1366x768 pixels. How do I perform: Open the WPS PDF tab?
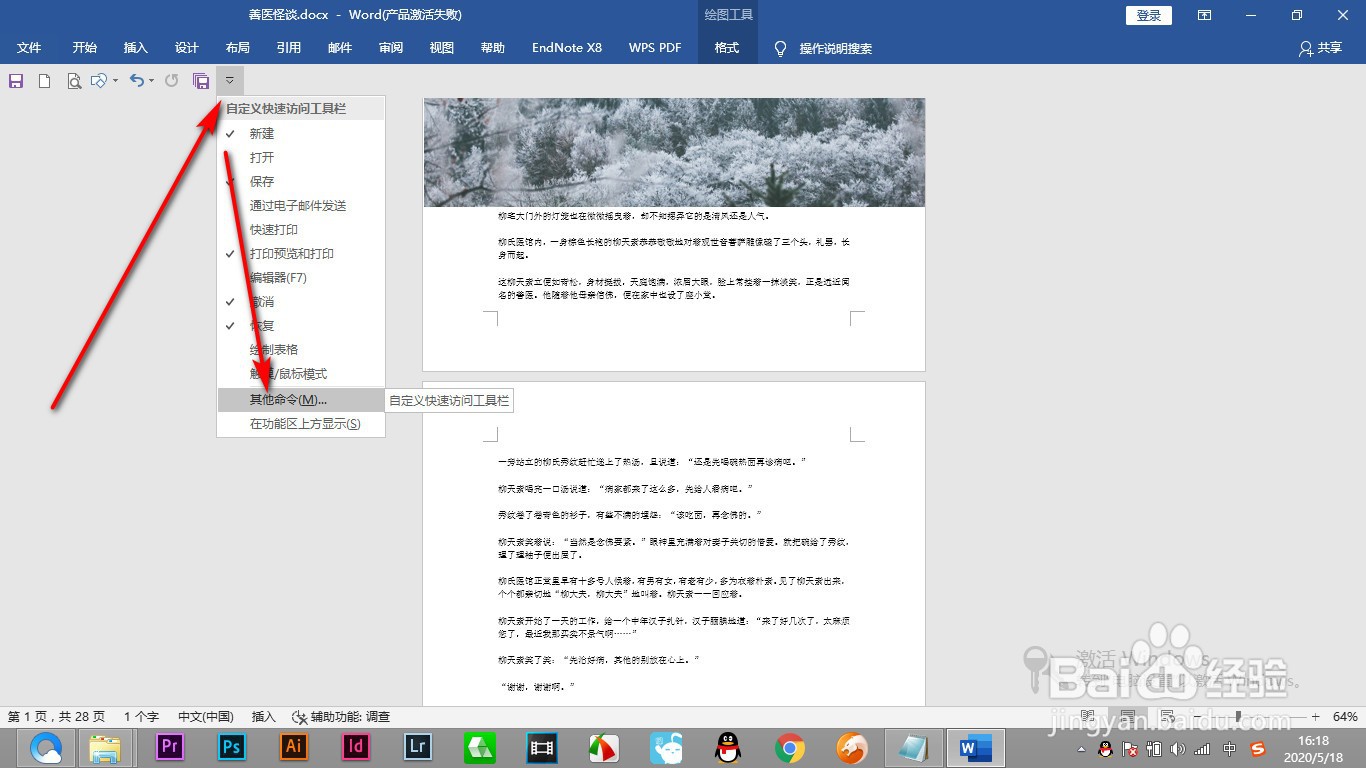655,47
